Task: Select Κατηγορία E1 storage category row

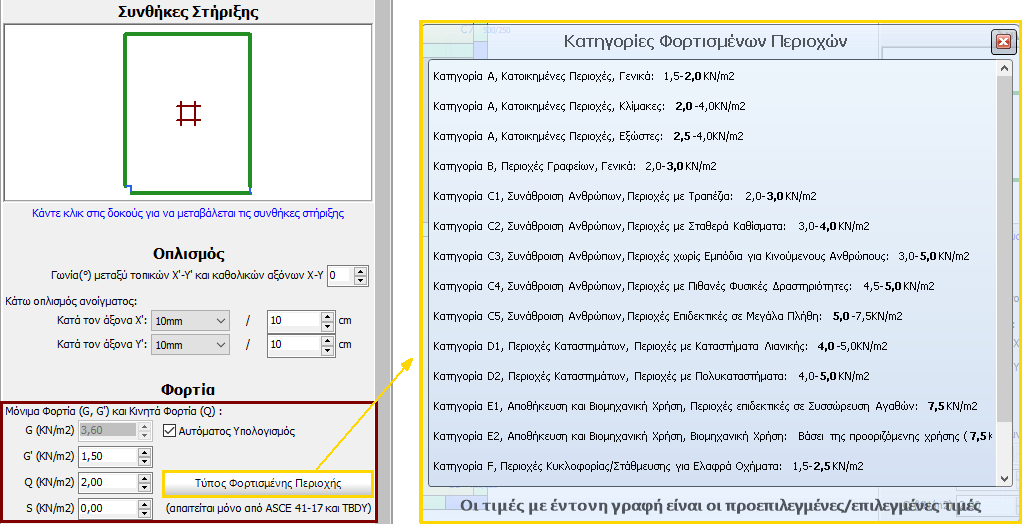Action: point(705,406)
